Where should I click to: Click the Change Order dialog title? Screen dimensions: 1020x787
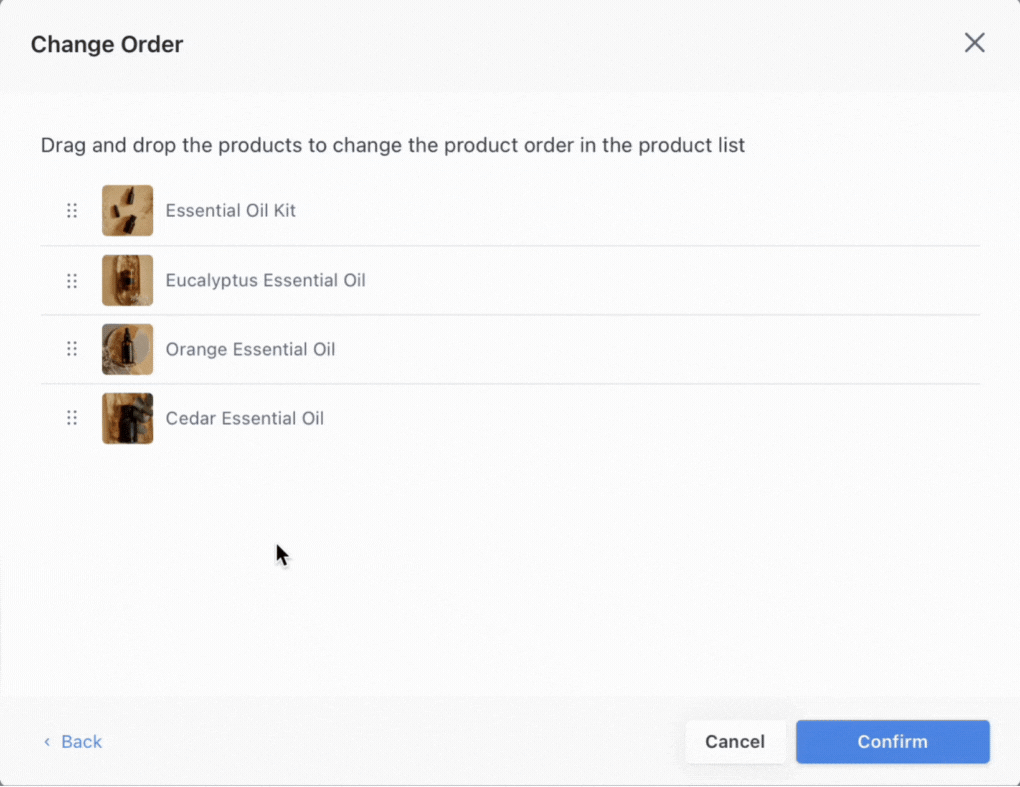click(x=107, y=45)
